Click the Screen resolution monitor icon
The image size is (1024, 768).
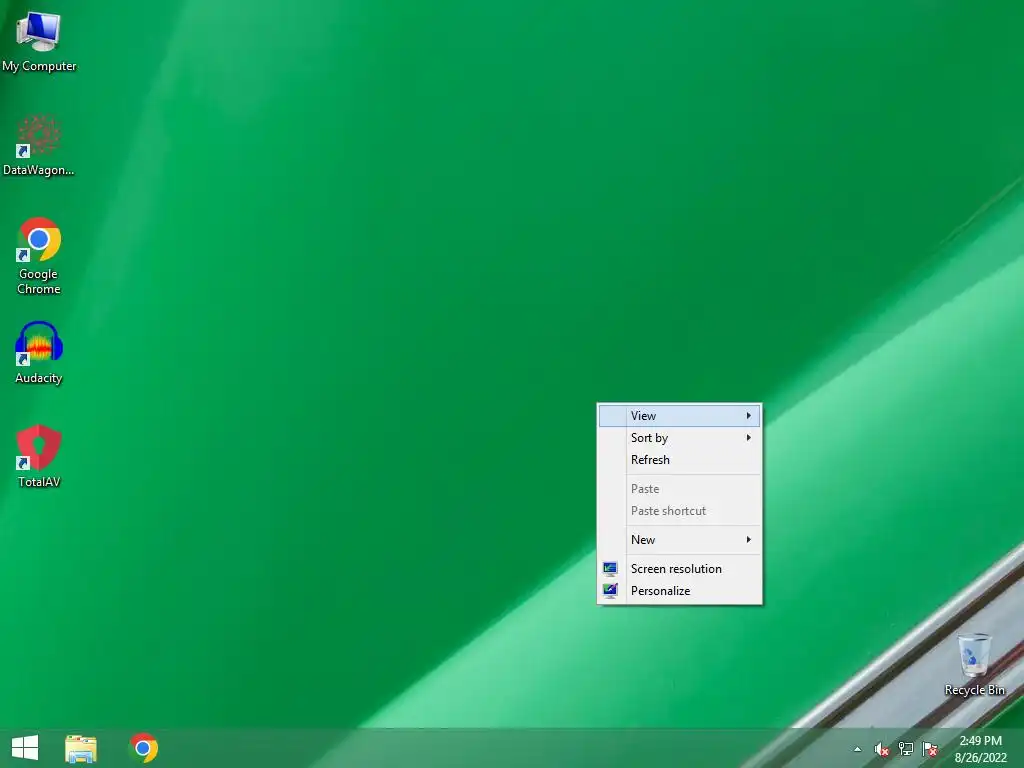coord(610,569)
